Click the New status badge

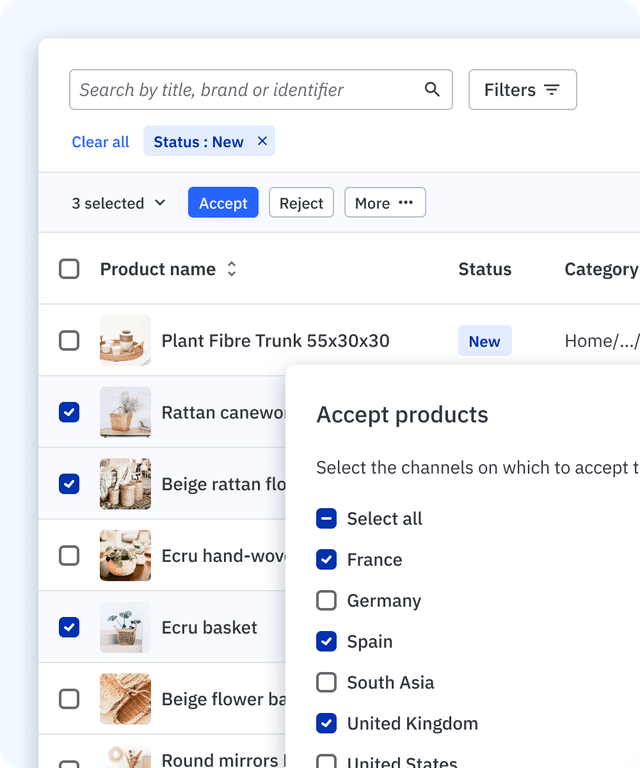coord(485,341)
